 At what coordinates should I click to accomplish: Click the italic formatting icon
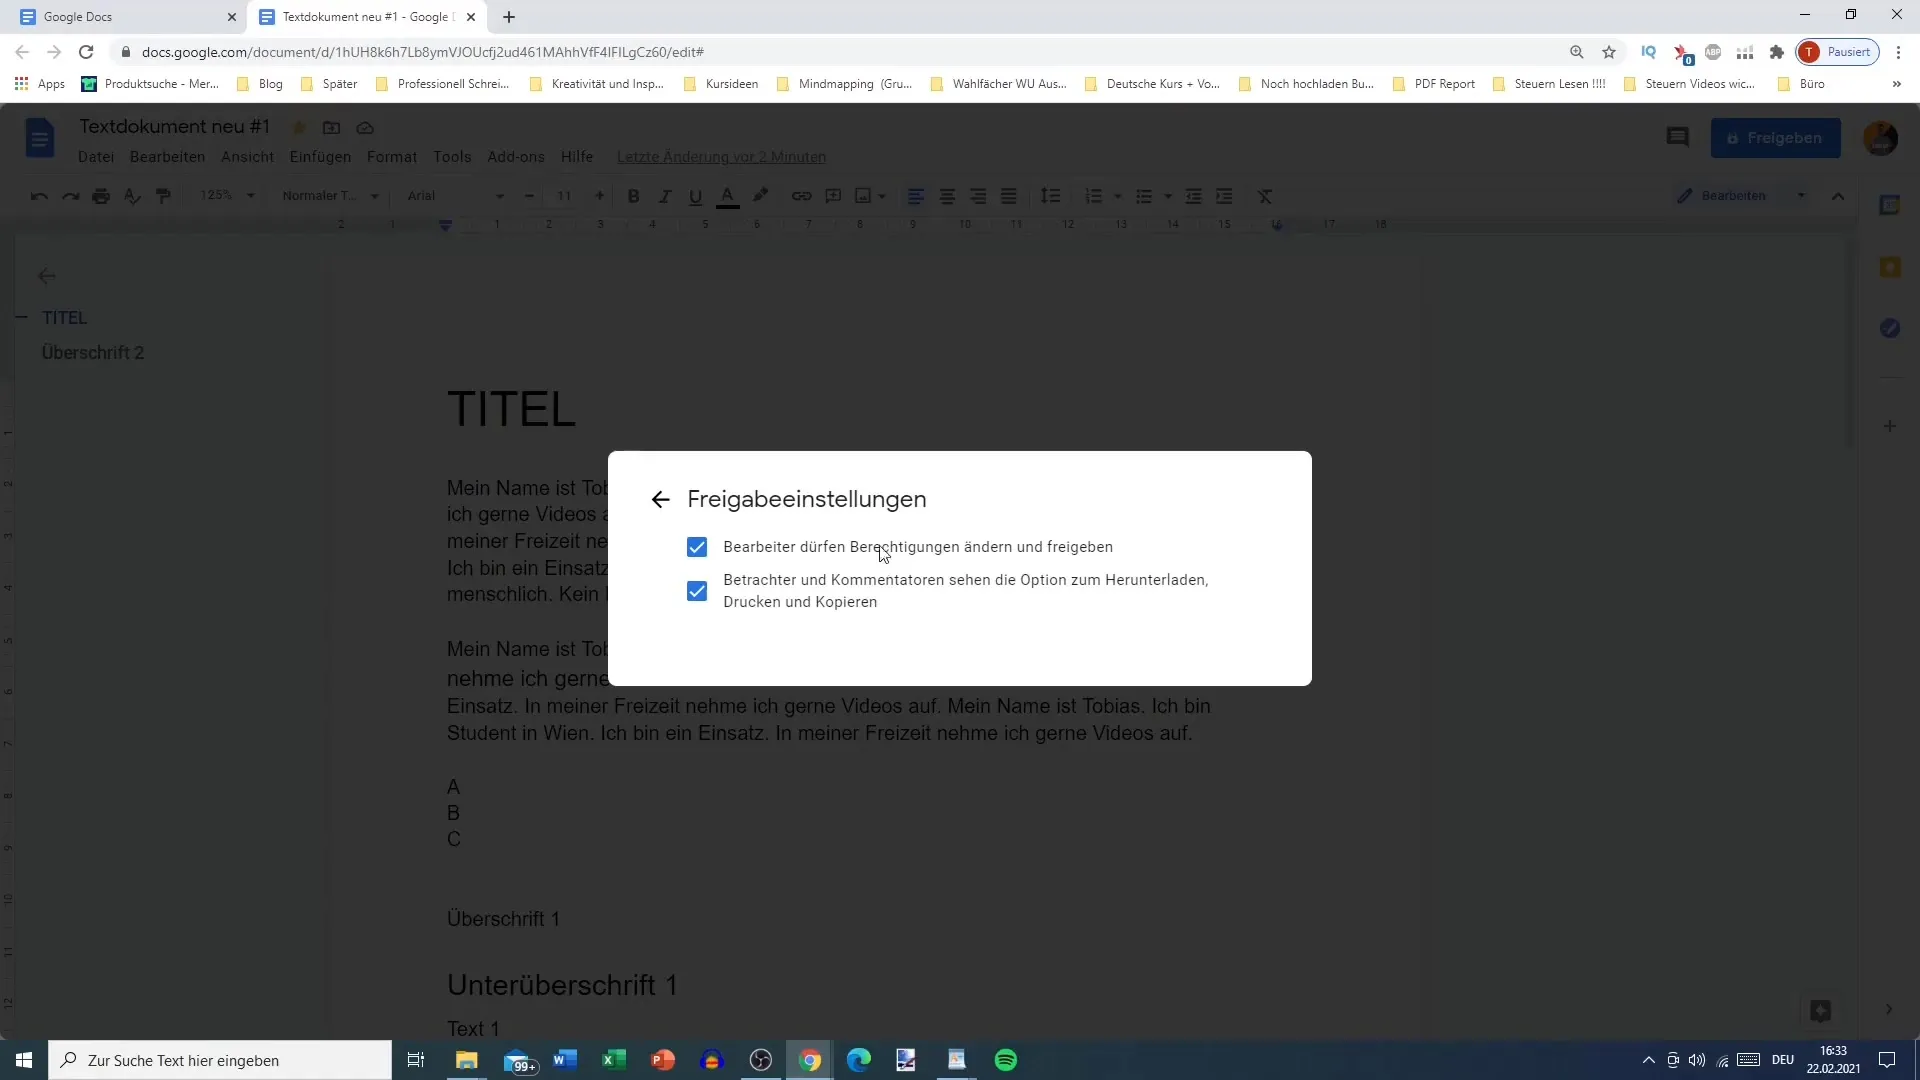[666, 195]
